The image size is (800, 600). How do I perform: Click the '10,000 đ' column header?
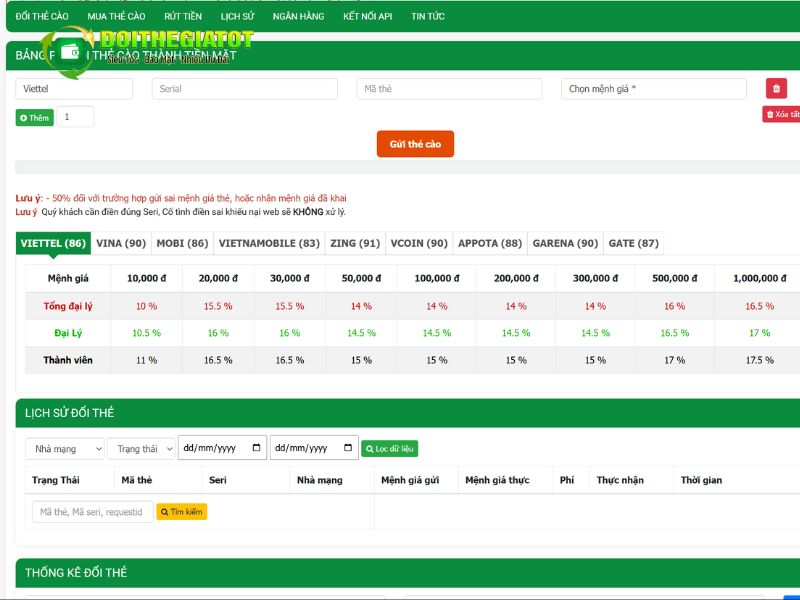[146, 278]
